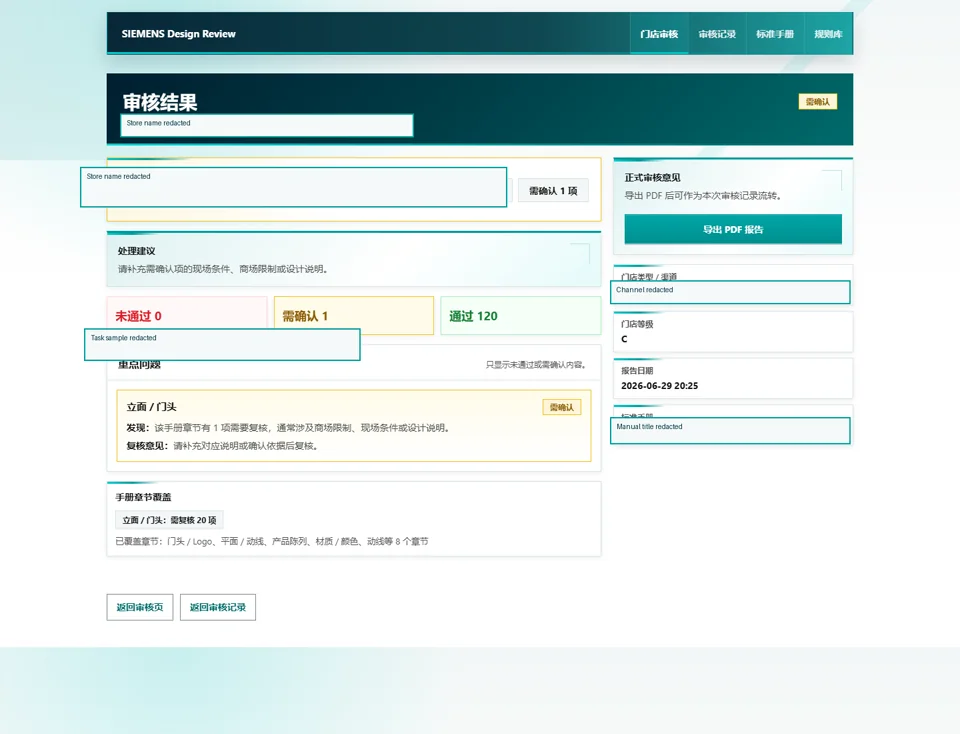Screen dimensions: 960x734
Task: Select the 需确认 1 counter card
Action: coord(354,315)
